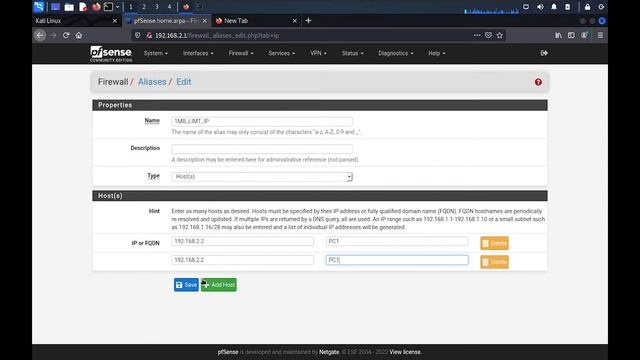Open the Kali applications menu icon
This screenshot has width=640, height=360.
point(39,7)
